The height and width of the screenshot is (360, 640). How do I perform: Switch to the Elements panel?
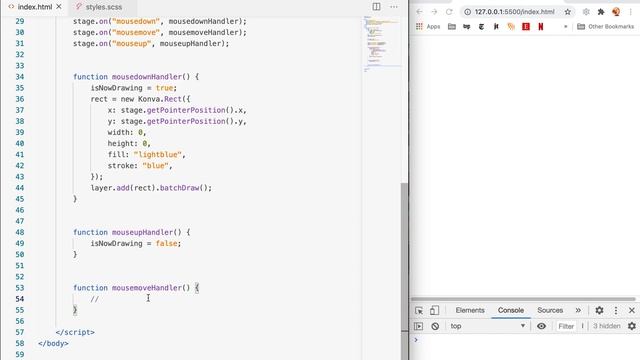[470, 310]
